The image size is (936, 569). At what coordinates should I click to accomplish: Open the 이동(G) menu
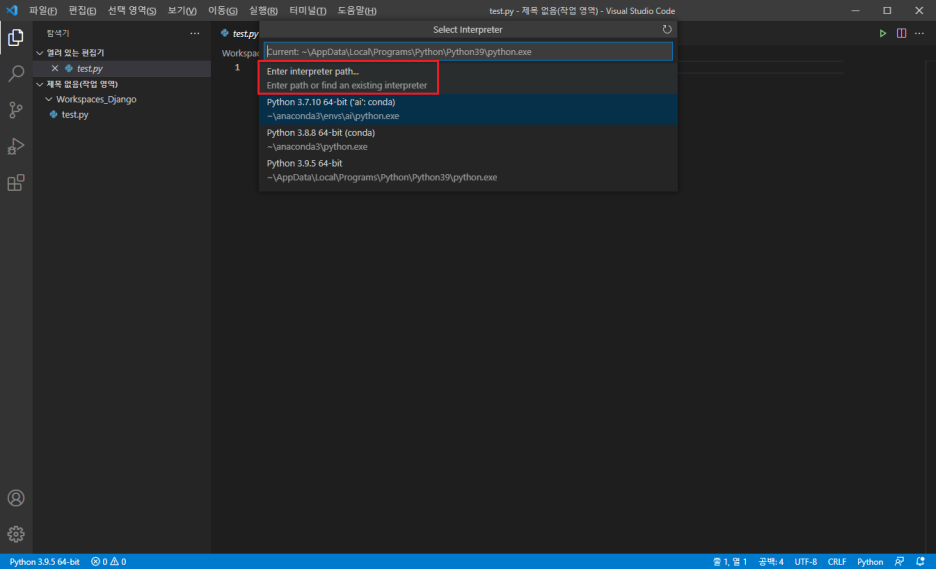coord(223,11)
